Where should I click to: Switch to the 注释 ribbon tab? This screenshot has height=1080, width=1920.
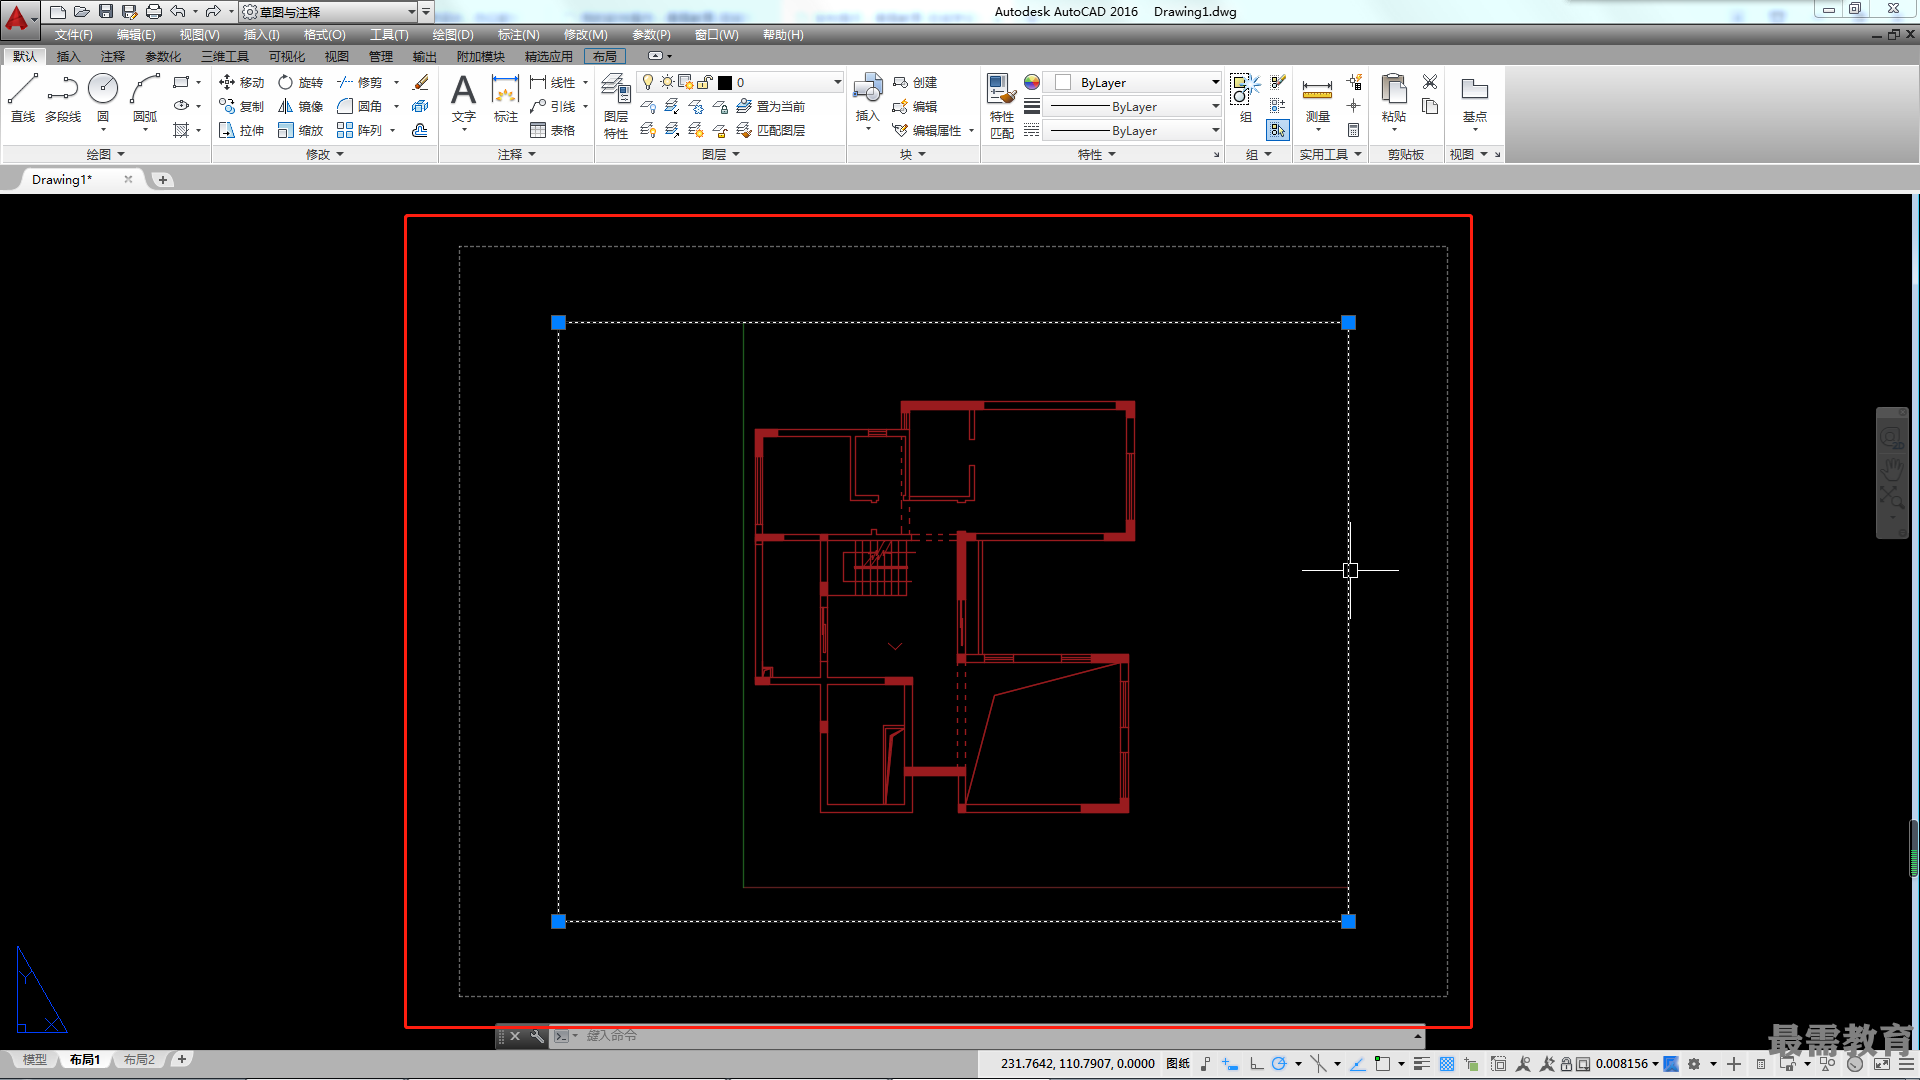click(113, 57)
